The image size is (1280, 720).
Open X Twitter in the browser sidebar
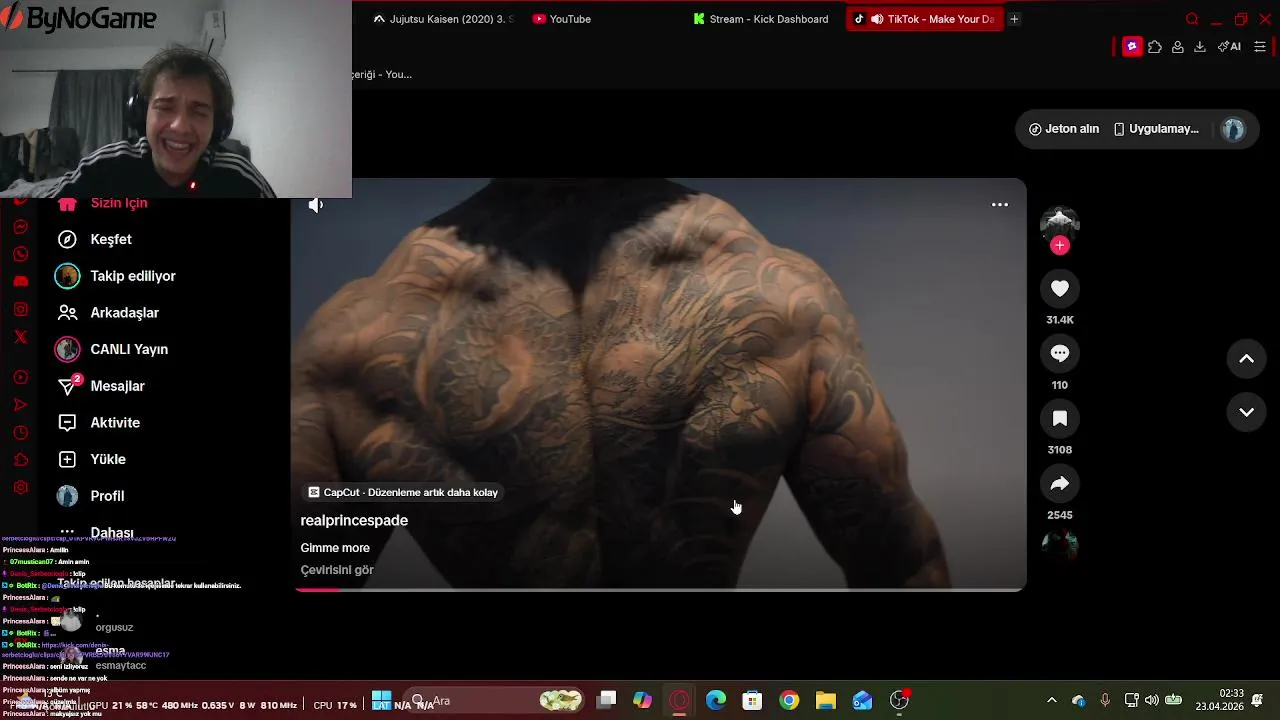click(x=20, y=337)
